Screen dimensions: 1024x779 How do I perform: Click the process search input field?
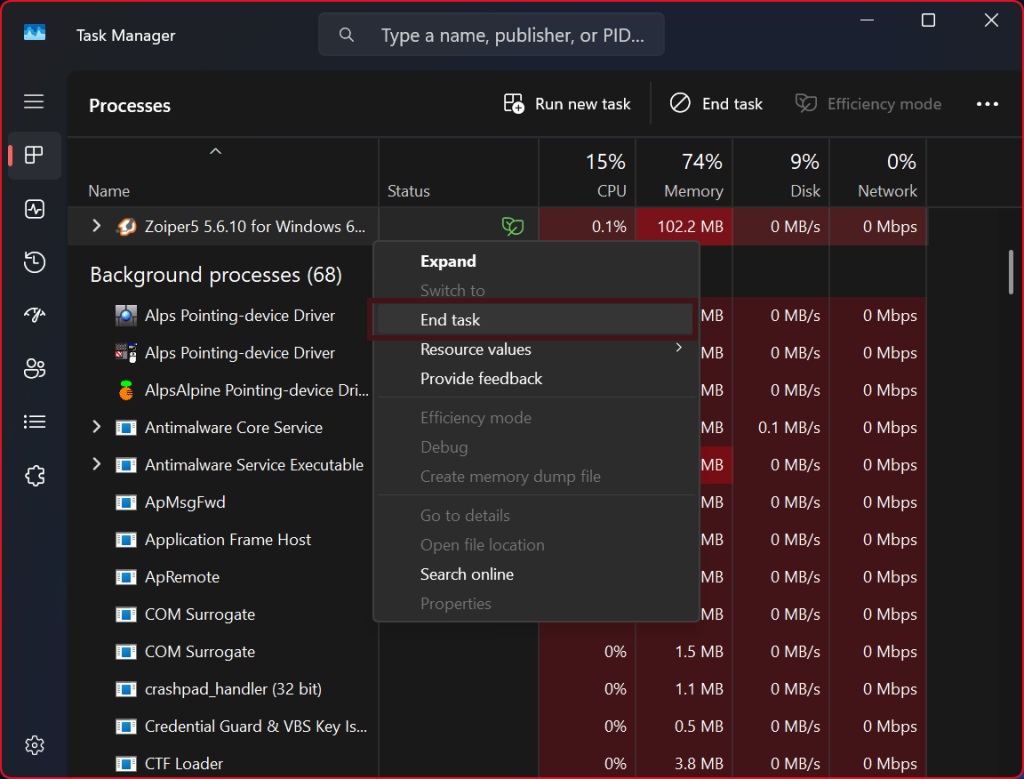point(510,35)
